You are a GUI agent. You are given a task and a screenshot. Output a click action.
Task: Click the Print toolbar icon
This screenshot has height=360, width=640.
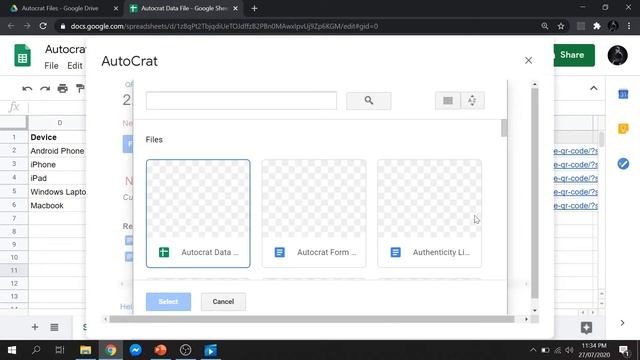coord(62,89)
